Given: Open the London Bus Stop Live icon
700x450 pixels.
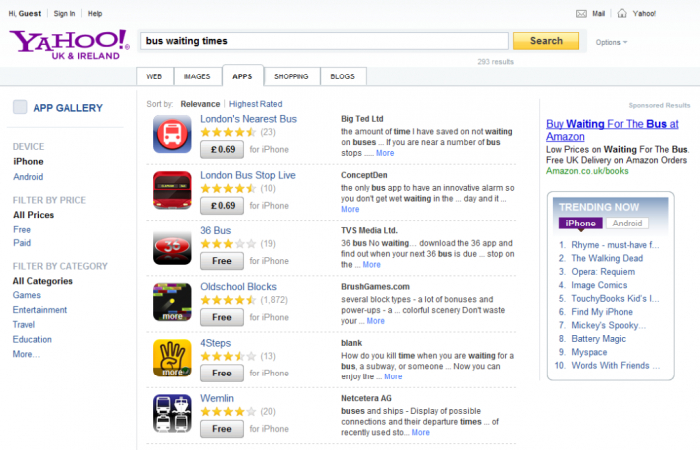Looking at the screenshot, I should coord(171,190).
